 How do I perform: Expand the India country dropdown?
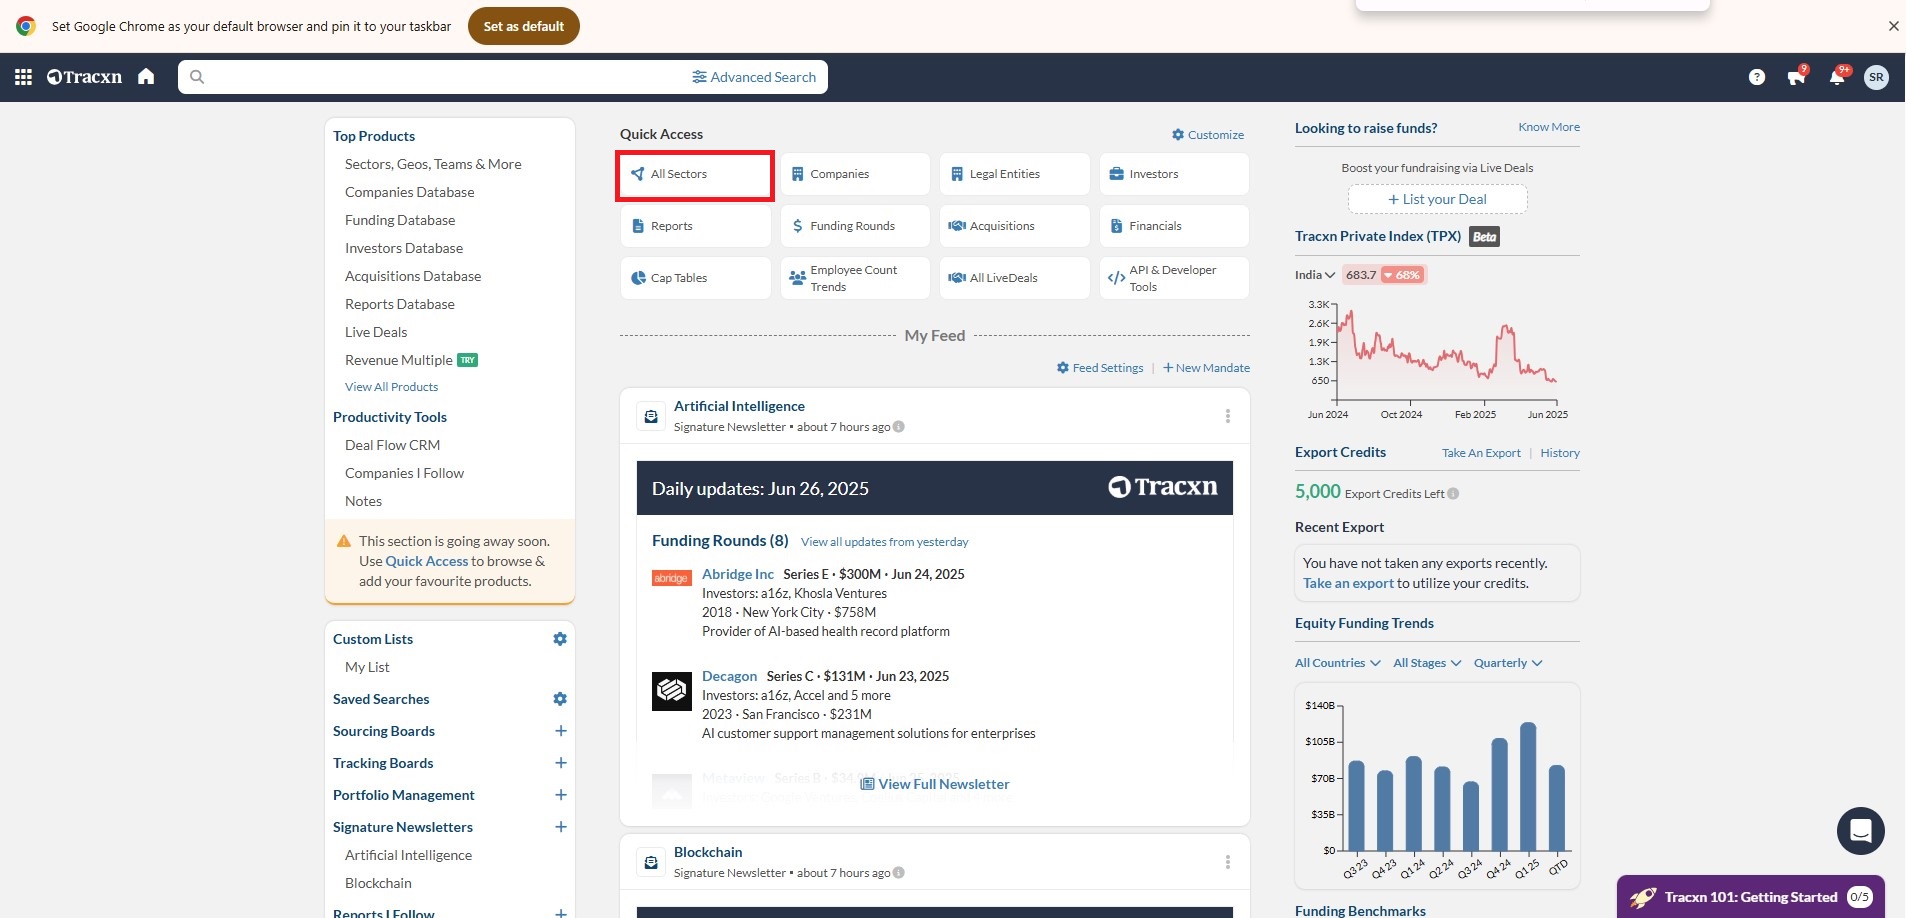coord(1315,275)
